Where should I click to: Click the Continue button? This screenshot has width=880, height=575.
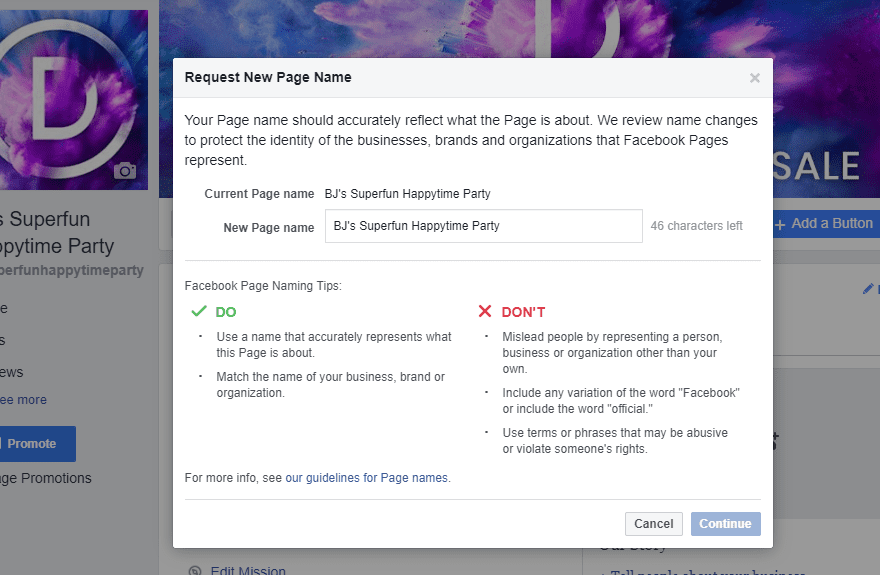pos(726,523)
